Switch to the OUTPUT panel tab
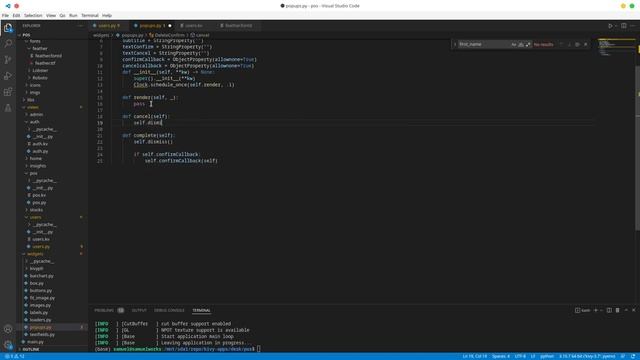 point(139,310)
